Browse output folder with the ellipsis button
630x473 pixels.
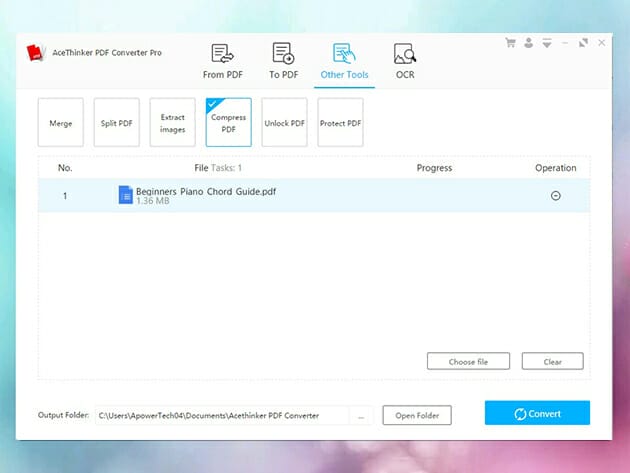362,415
